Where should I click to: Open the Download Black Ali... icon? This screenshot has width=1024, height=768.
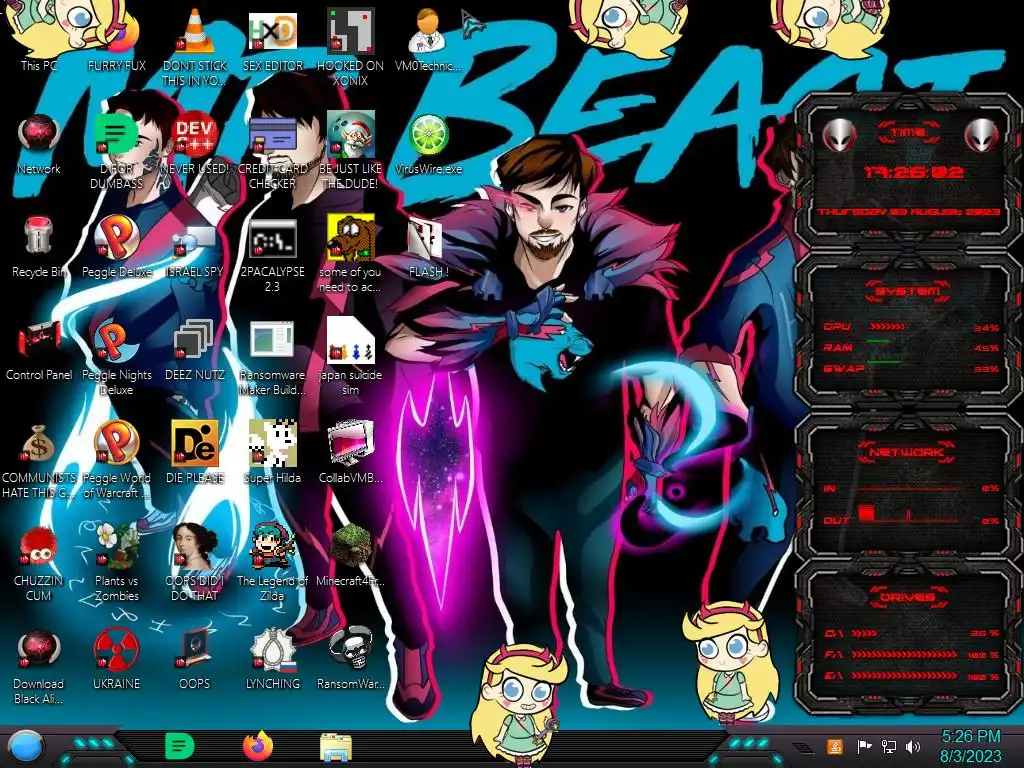click(x=39, y=667)
